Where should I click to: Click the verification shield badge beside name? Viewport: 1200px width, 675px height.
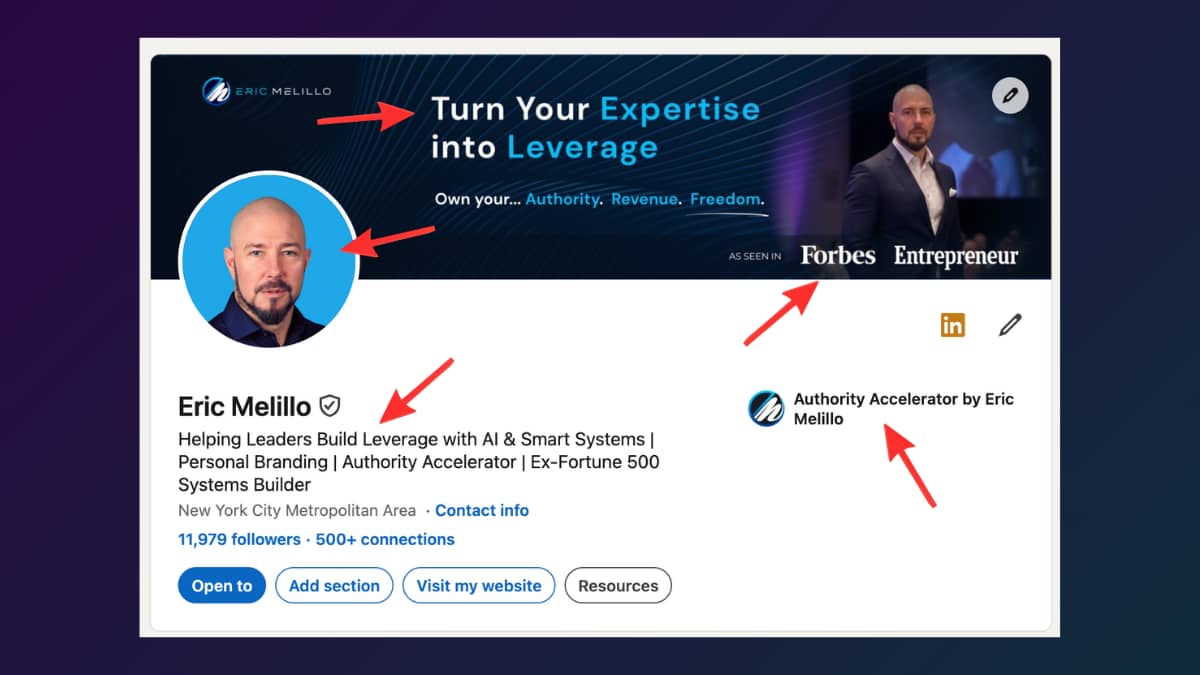pos(330,406)
